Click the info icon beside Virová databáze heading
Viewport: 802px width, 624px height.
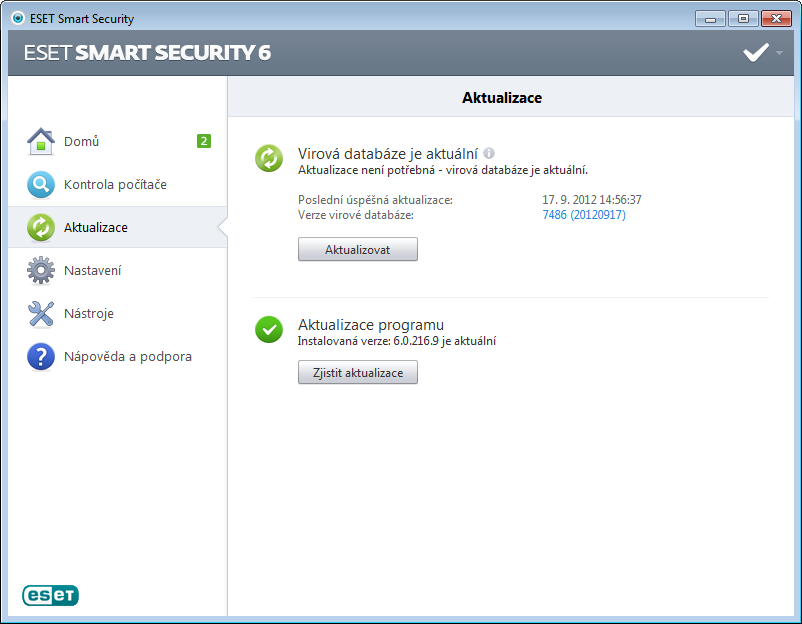489,153
